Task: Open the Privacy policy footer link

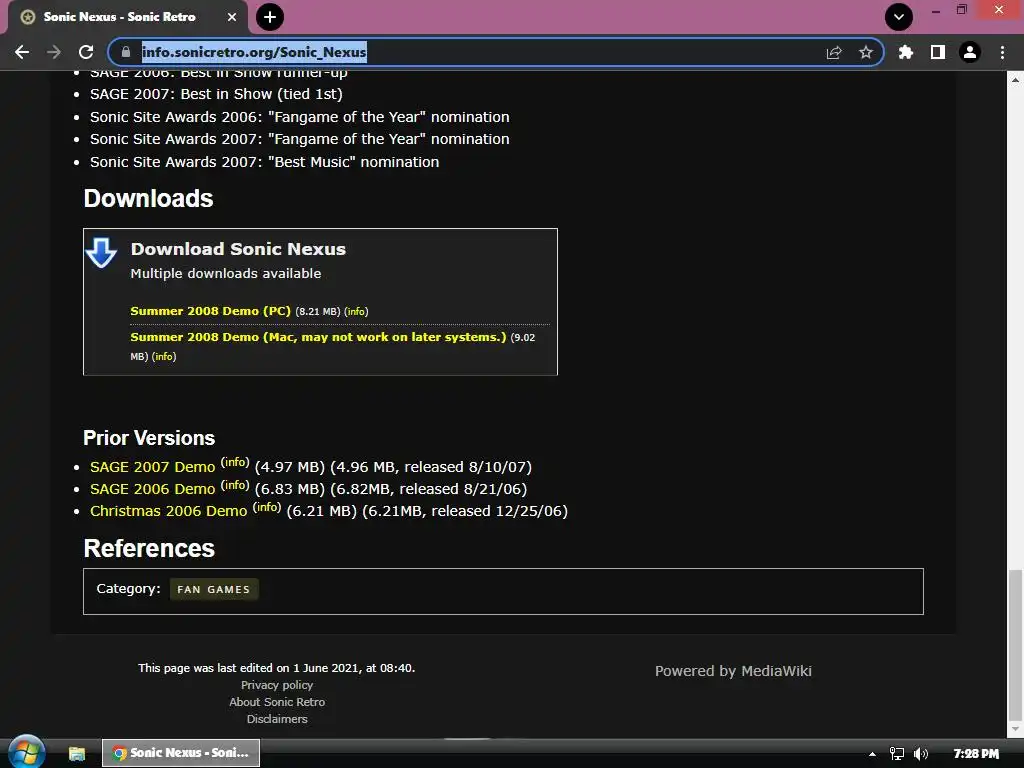Action: pyautogui.click(x=277, y=685)
